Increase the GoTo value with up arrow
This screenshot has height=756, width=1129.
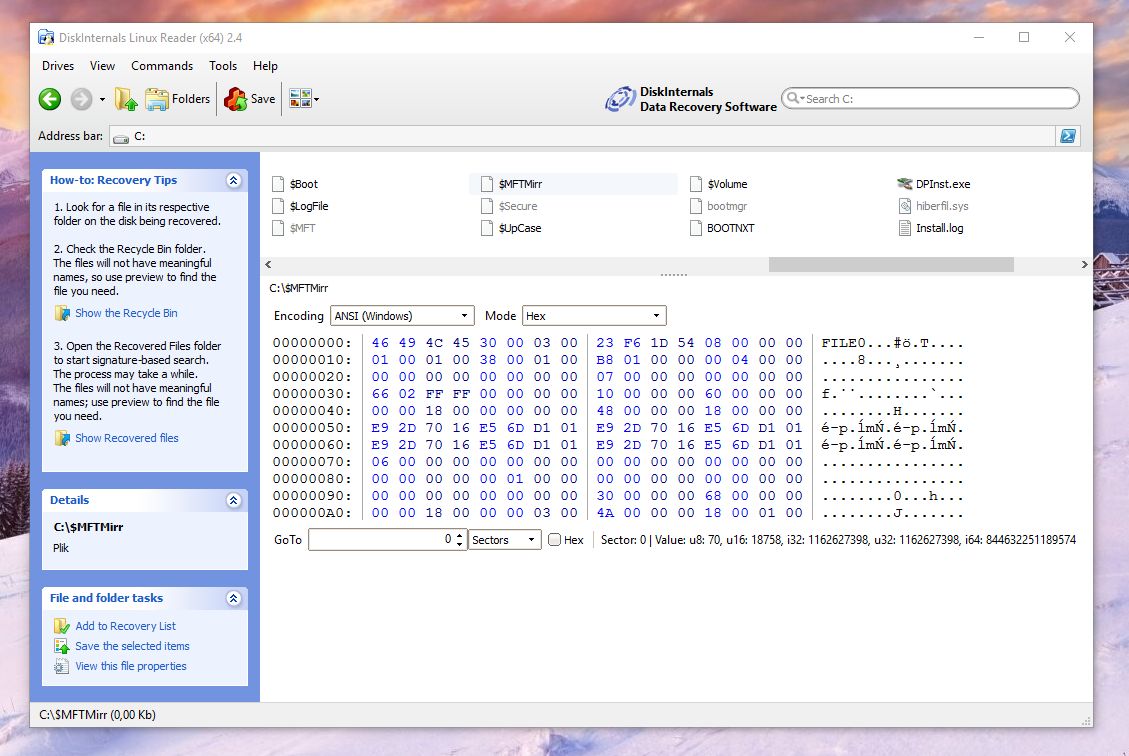tap(459, 535)
